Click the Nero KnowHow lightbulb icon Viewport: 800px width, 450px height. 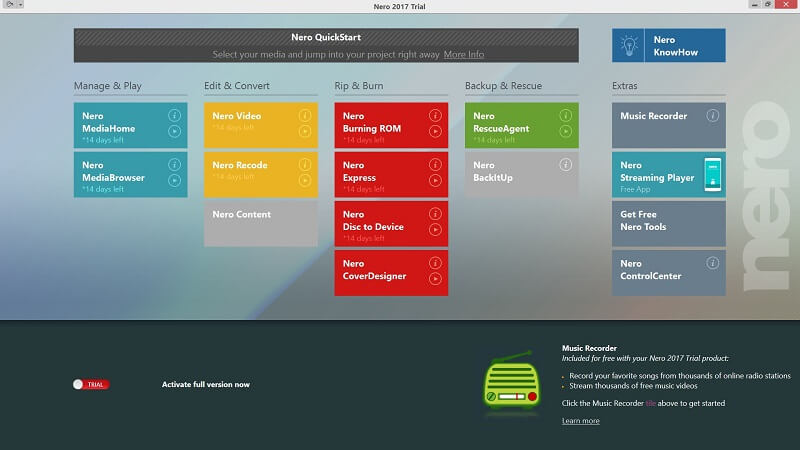(629, 45)
